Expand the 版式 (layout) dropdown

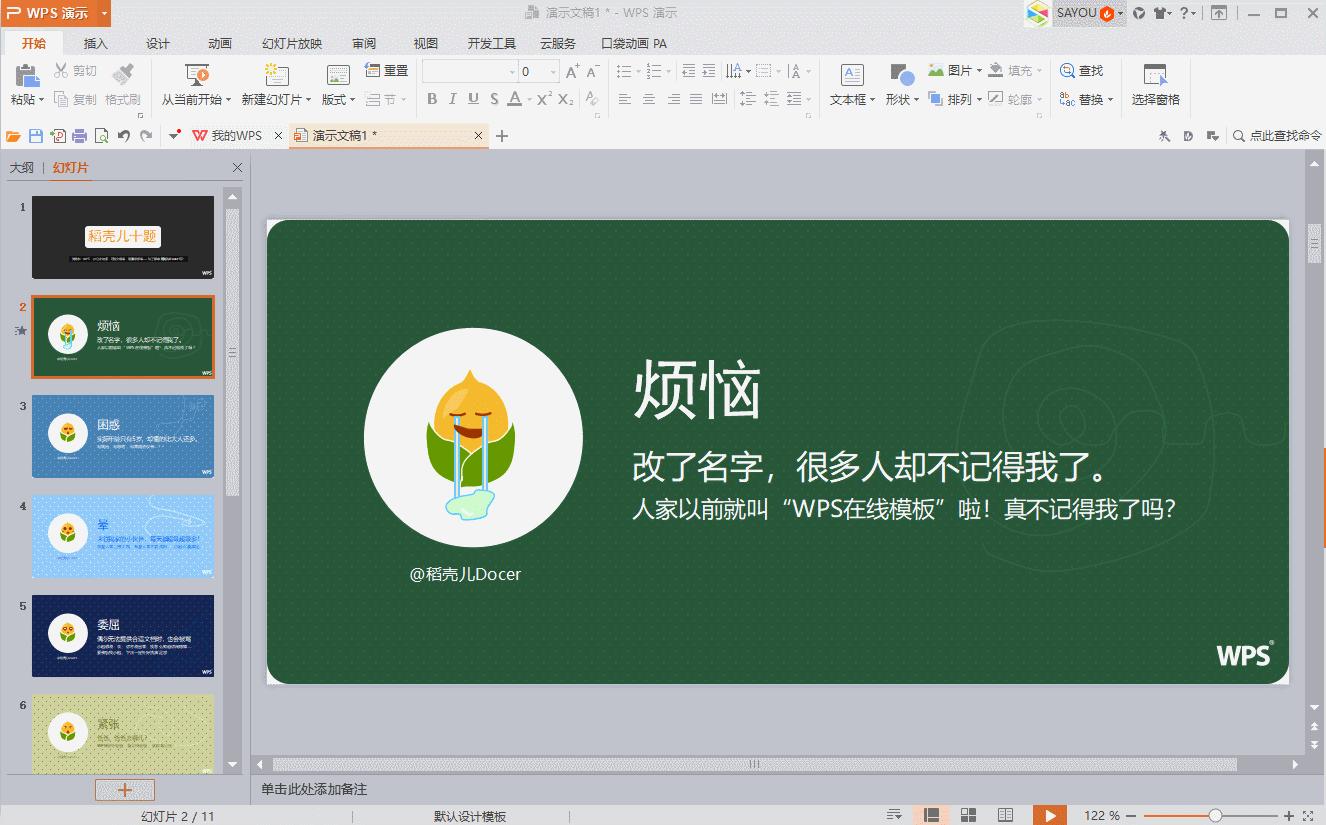338,99
